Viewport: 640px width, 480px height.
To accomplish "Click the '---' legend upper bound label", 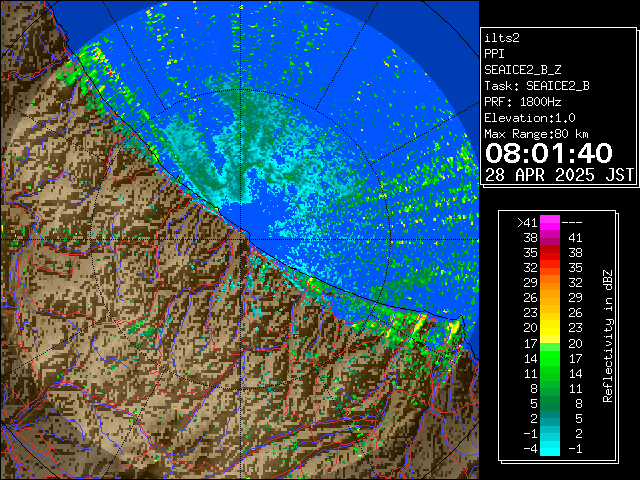I will coord(572,223).
